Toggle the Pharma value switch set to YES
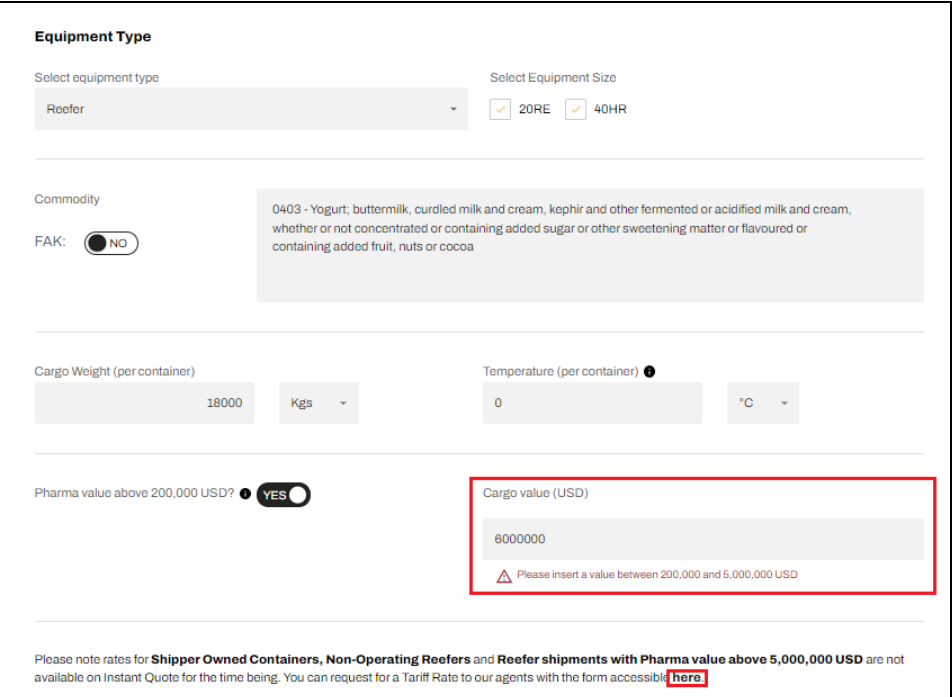The image size is (952, 697). (x=284, y=495)
